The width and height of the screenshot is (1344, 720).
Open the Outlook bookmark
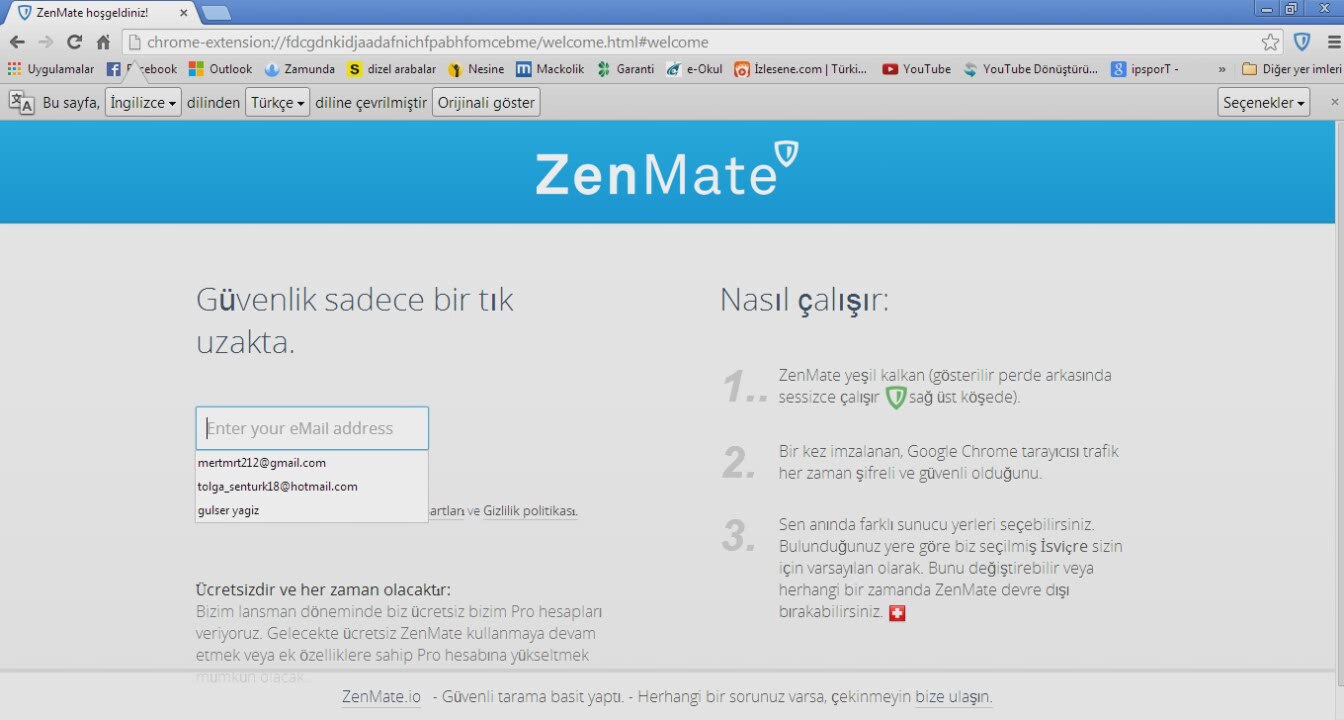(221, 69)
